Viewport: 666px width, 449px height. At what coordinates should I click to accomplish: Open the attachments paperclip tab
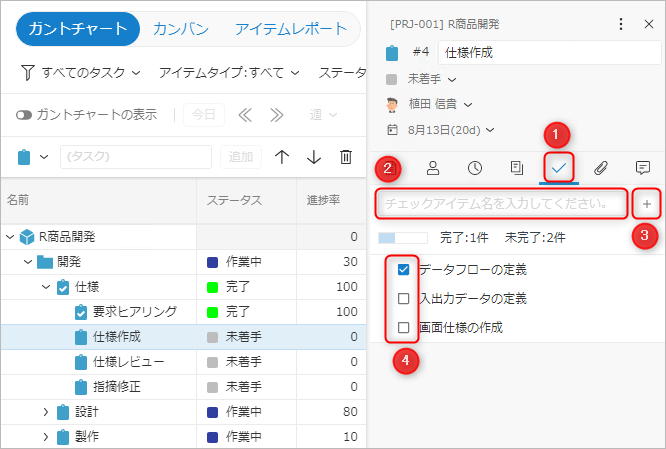[x=600, y=167]
